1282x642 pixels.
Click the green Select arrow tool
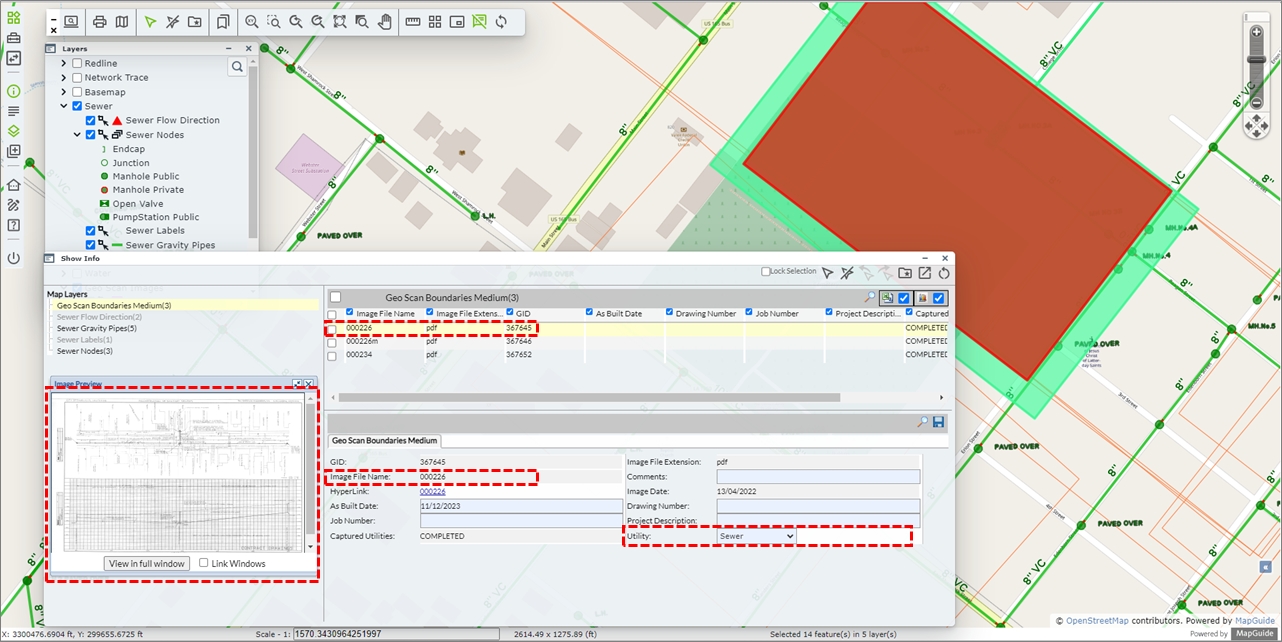pyautogui.click(x=150, y=21)
